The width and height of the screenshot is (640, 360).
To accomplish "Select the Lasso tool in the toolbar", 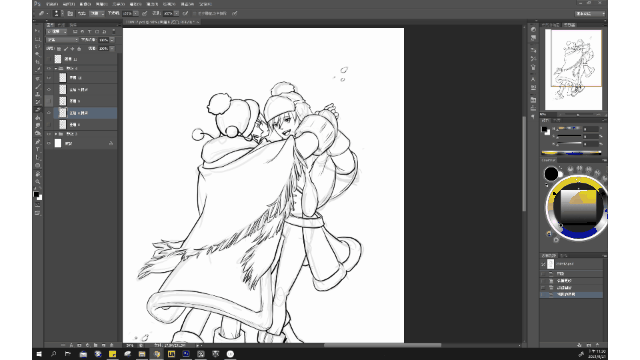I will tap(38, 47).
